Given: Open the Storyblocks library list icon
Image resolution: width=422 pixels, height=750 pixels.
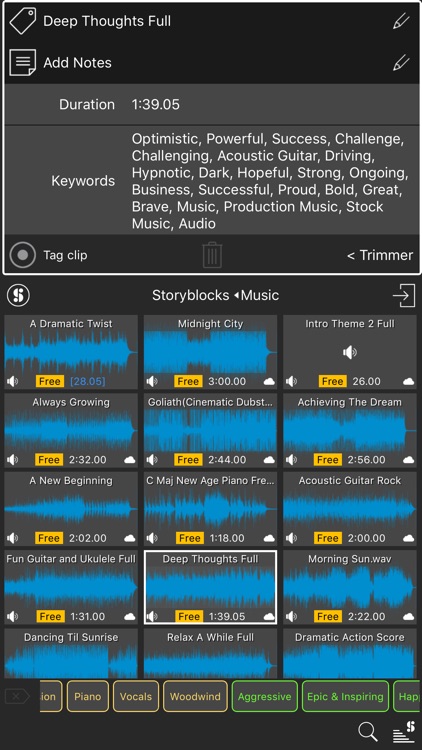Looking at the screenshot, I should pos(403,732).
